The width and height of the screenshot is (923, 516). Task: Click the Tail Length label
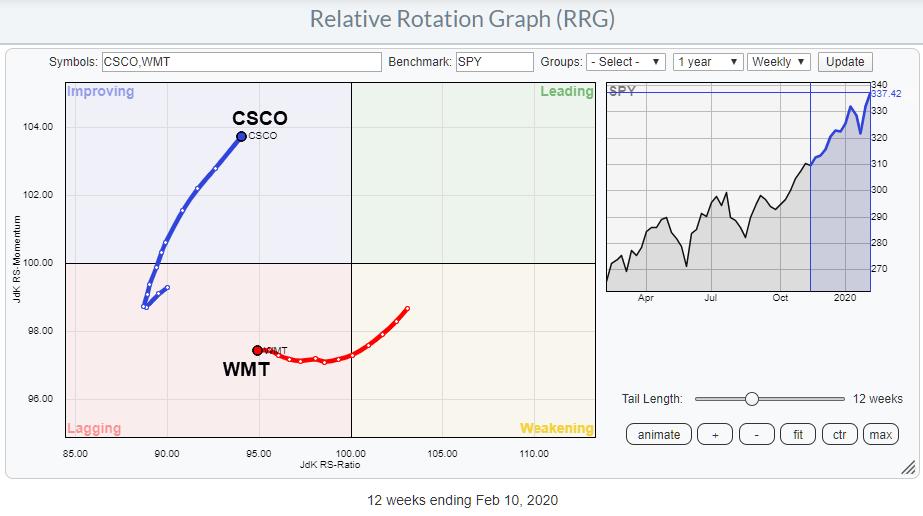(652, 399)
